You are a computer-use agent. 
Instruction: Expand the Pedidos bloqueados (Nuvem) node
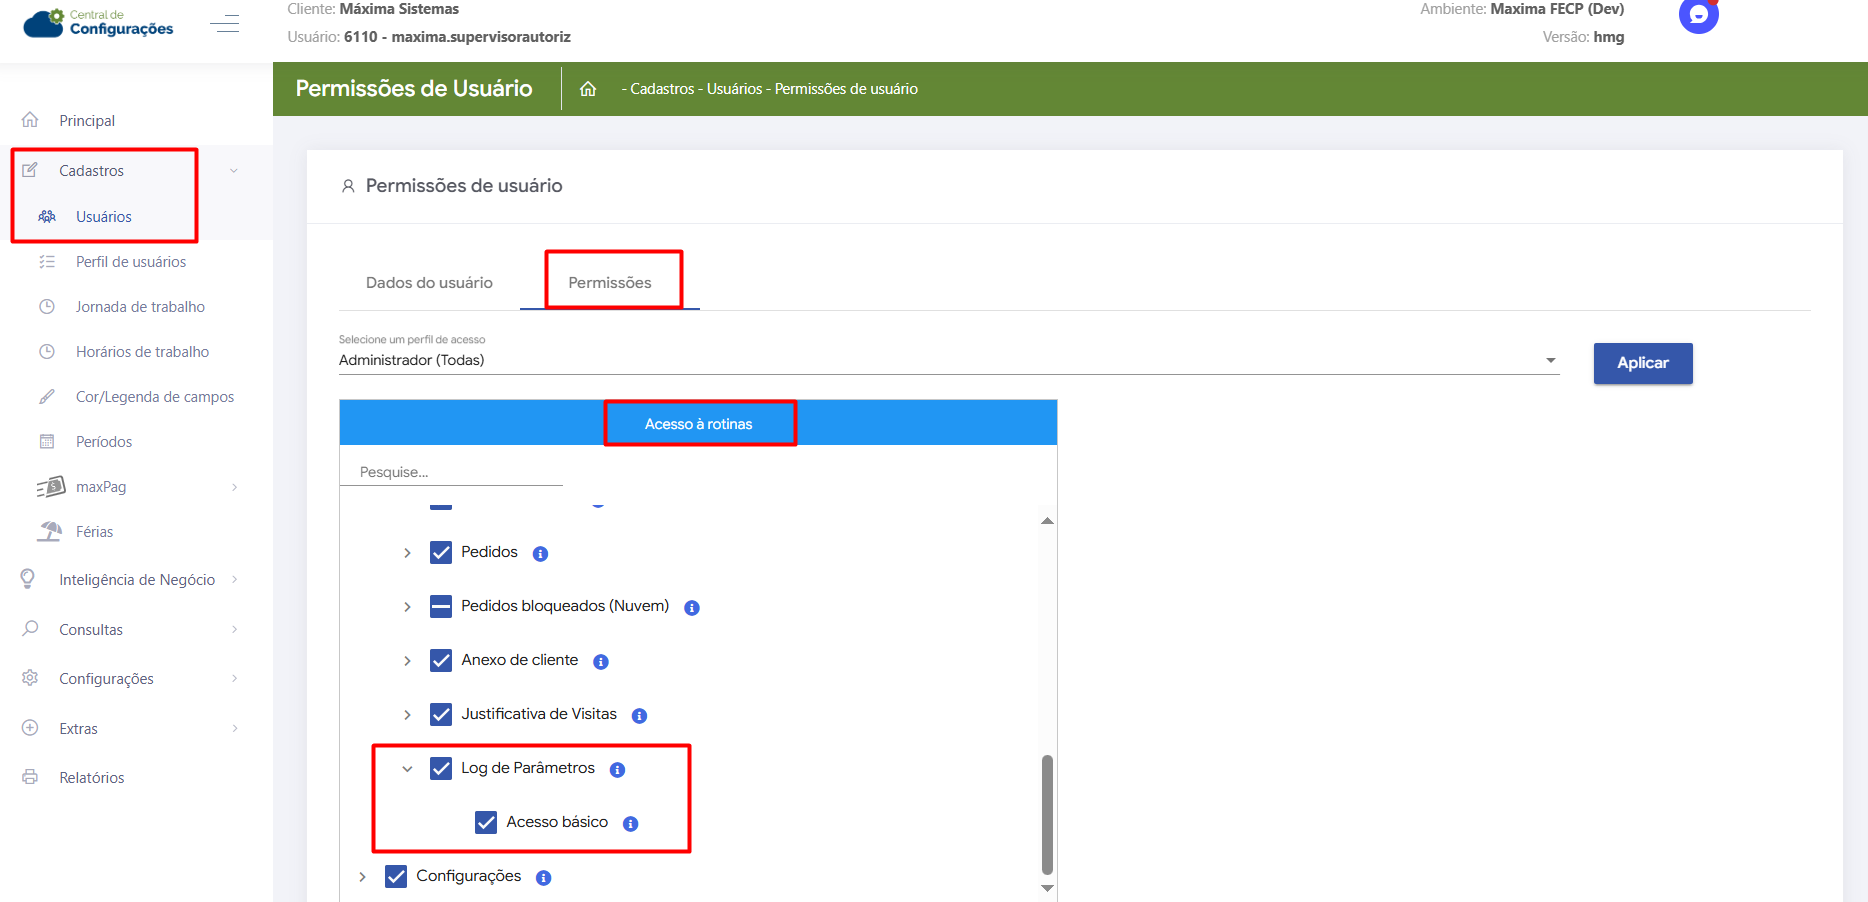click(x=407, y=607)
